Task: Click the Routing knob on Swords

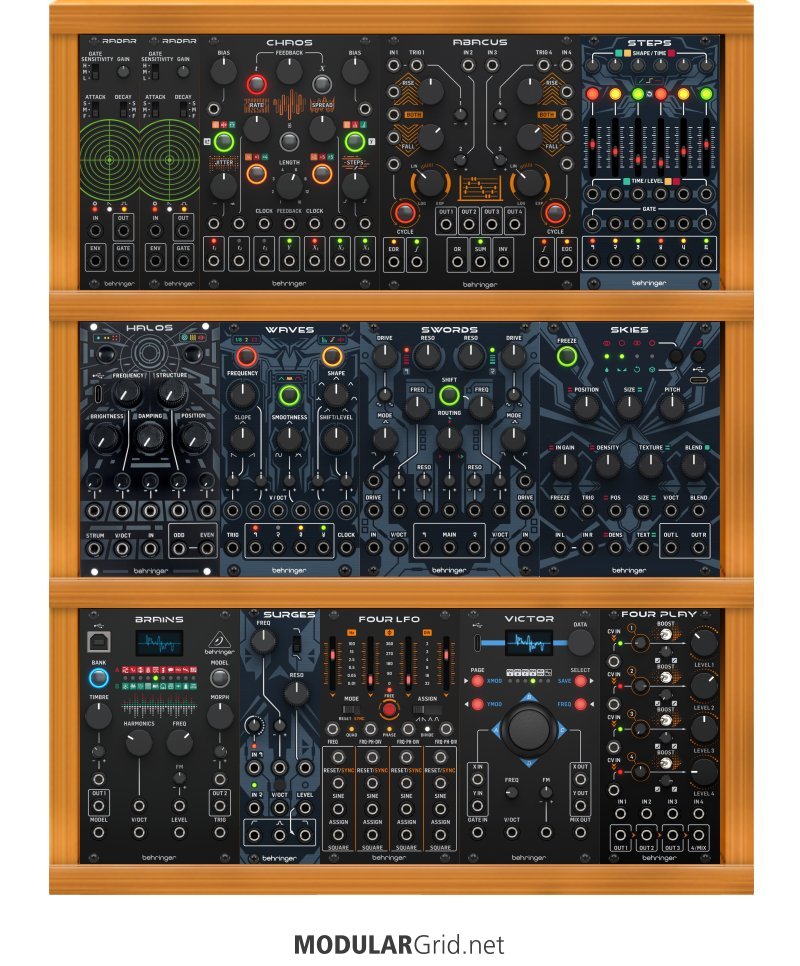Action: [x=449, y=438]
